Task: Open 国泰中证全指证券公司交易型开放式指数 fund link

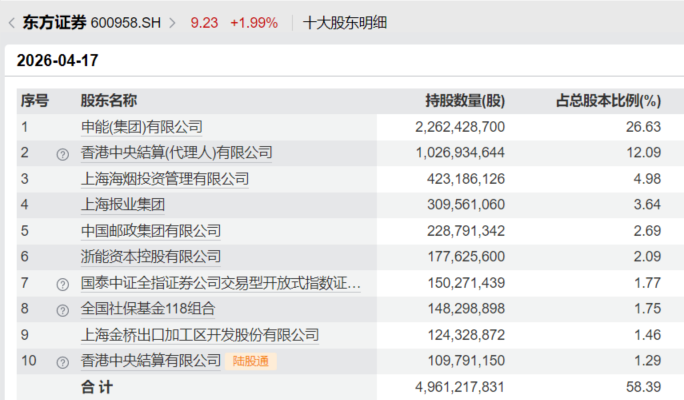Action: (221, 283)
